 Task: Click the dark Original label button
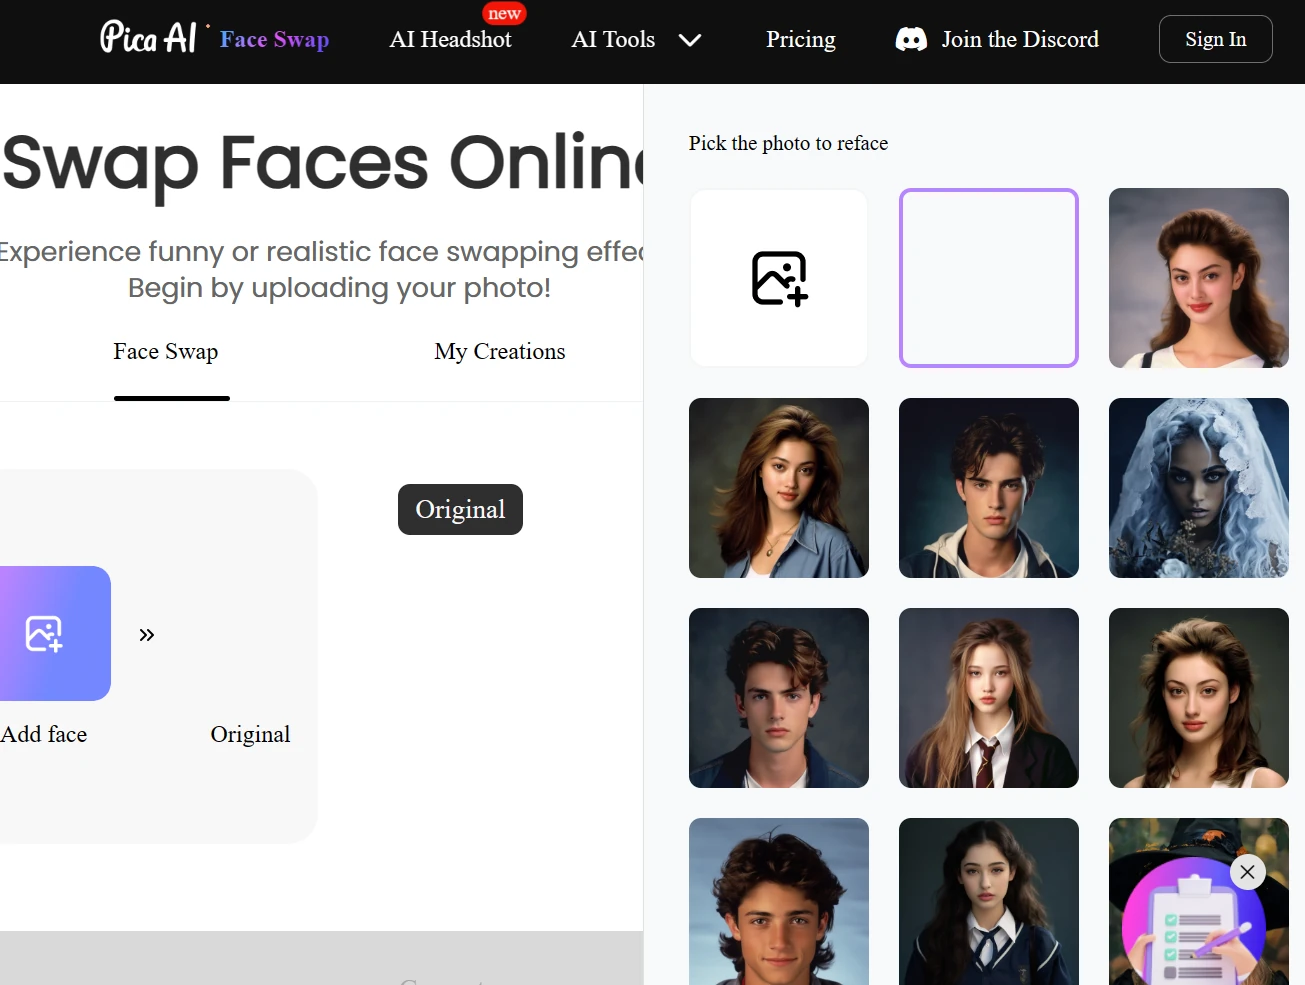(460, 510)
